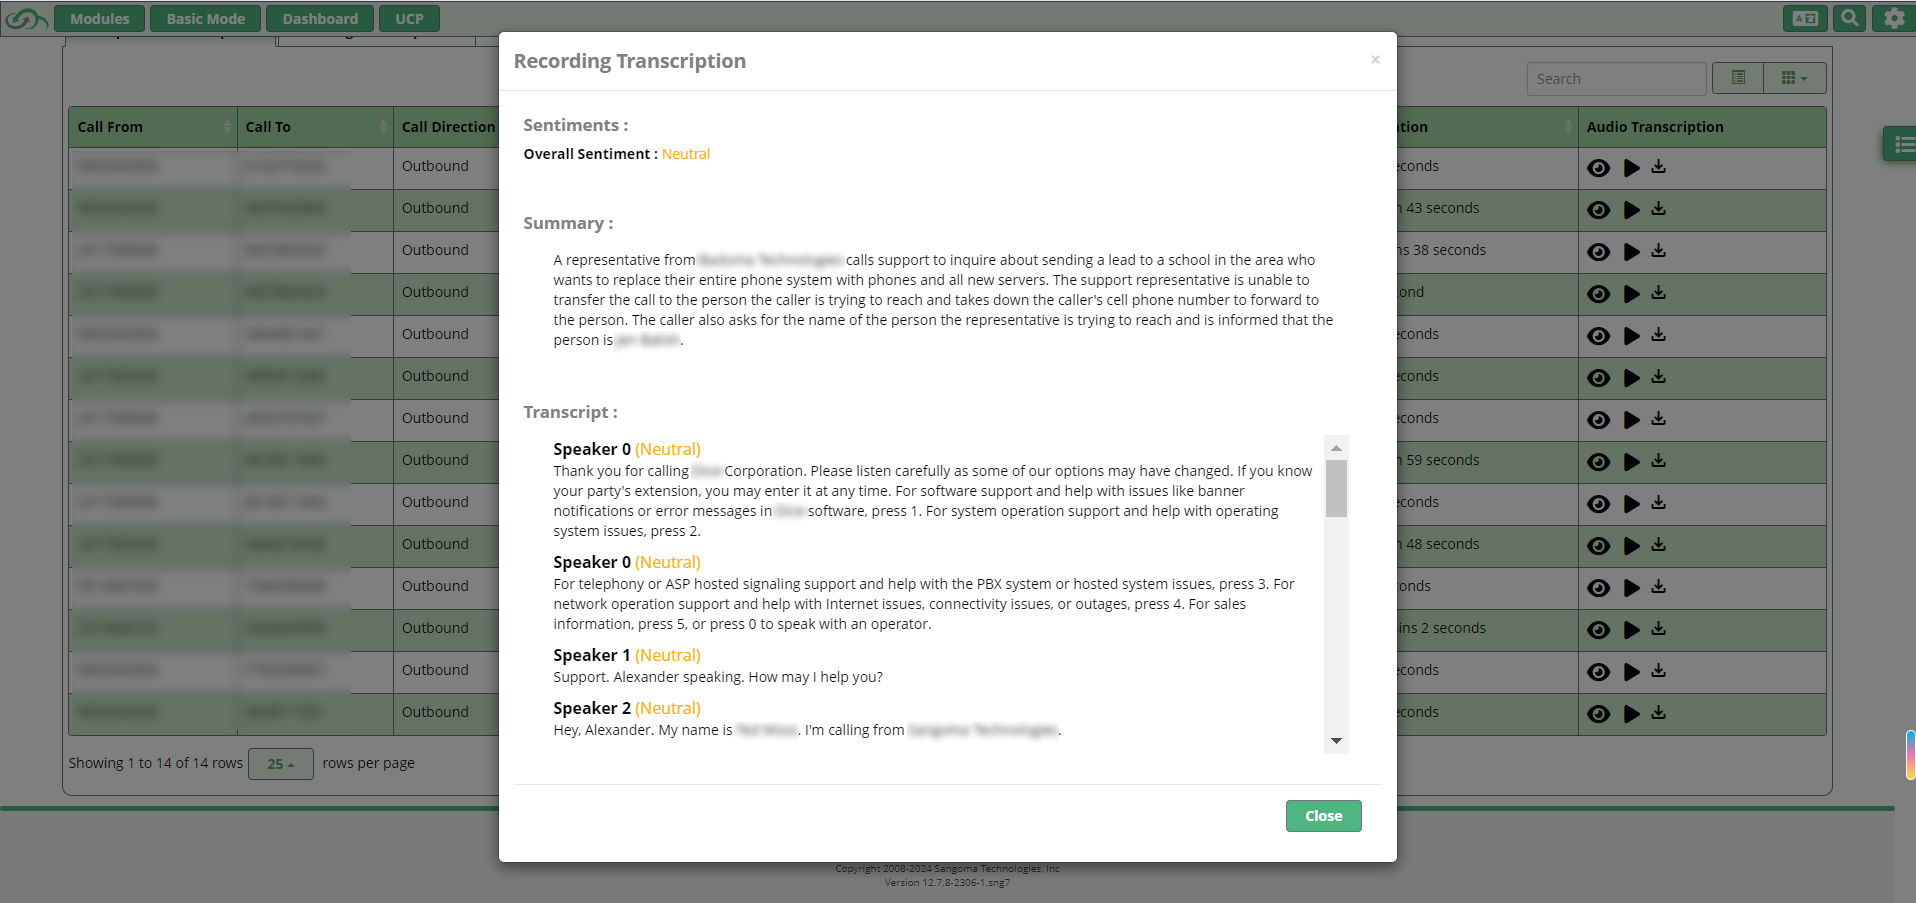
Task: Sort by the Call From column header
Action: point(152,127)
